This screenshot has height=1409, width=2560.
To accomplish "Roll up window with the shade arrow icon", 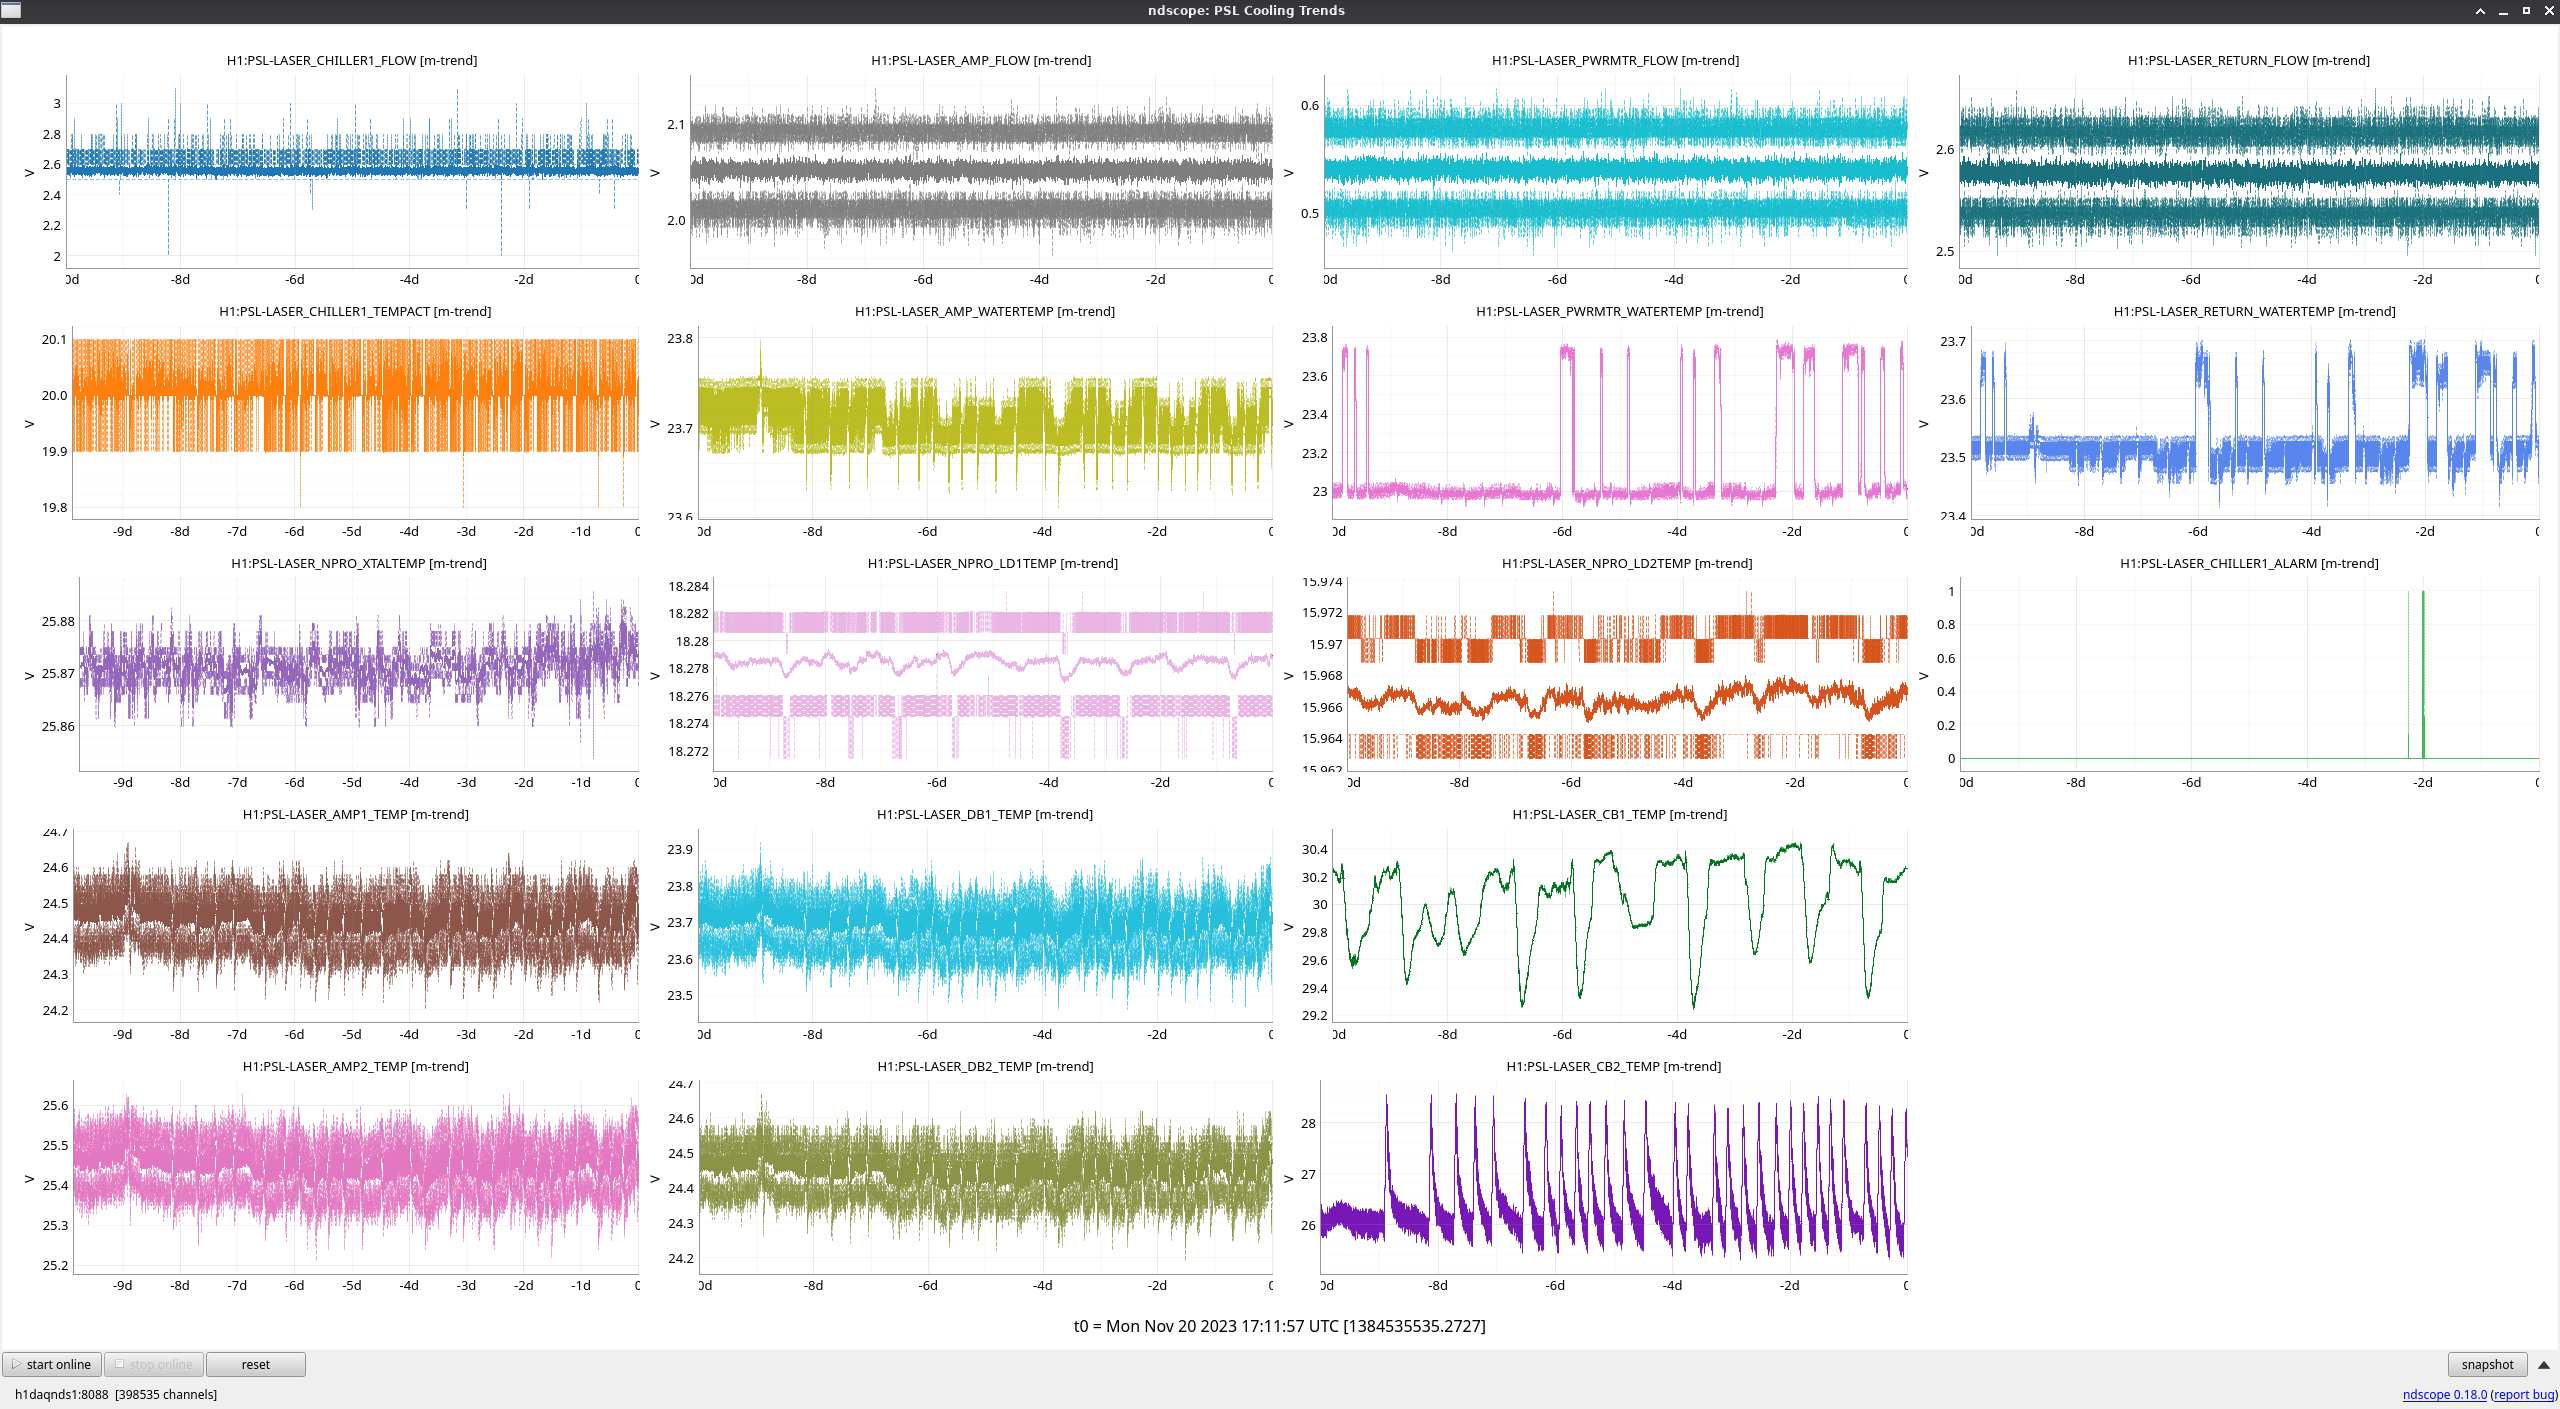I will tap(2480, 11).
